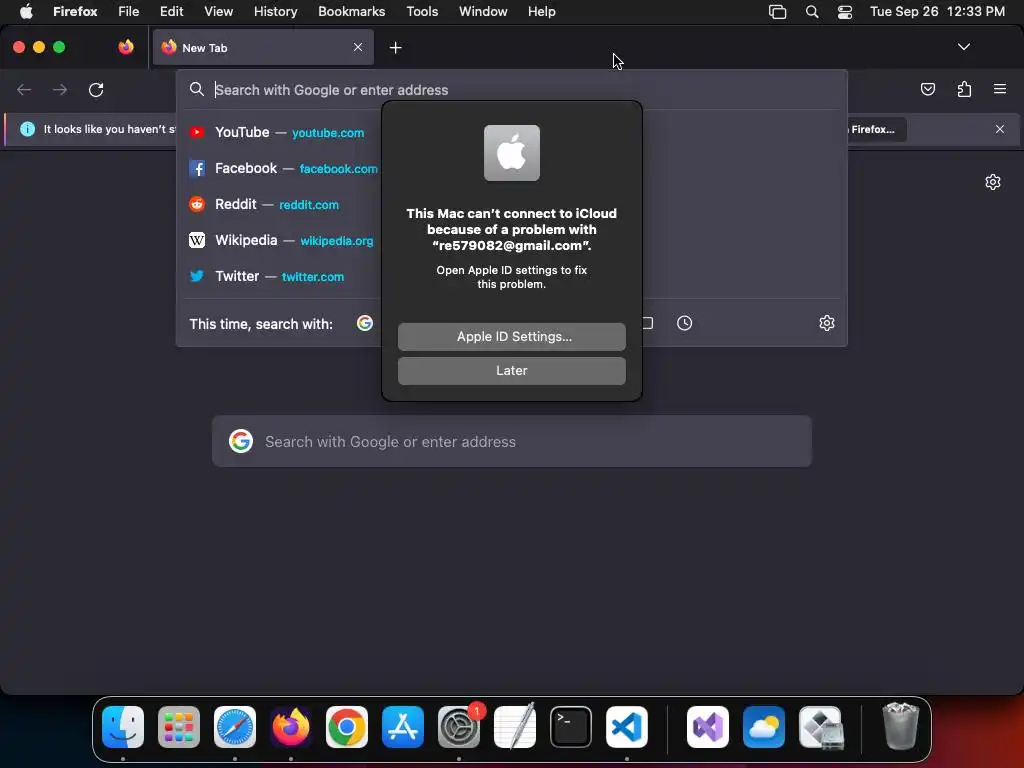Dismiss the notification bar with the X
This screenshot has width=1024, height=768.
1000,129
